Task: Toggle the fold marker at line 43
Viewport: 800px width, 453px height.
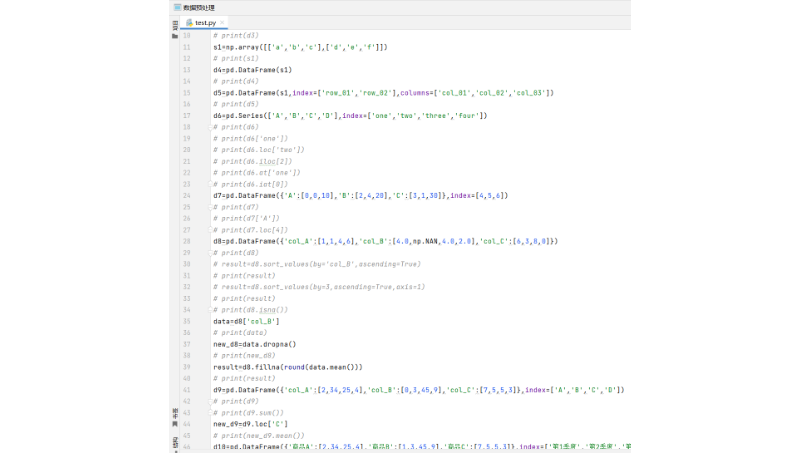Action: (x=210, y=413)
